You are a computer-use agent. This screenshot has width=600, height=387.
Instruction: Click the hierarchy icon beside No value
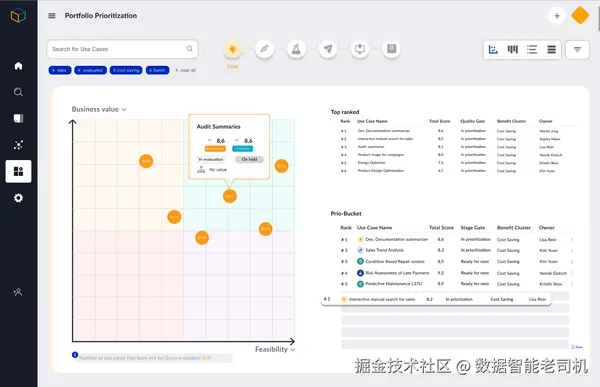point(201,169)
